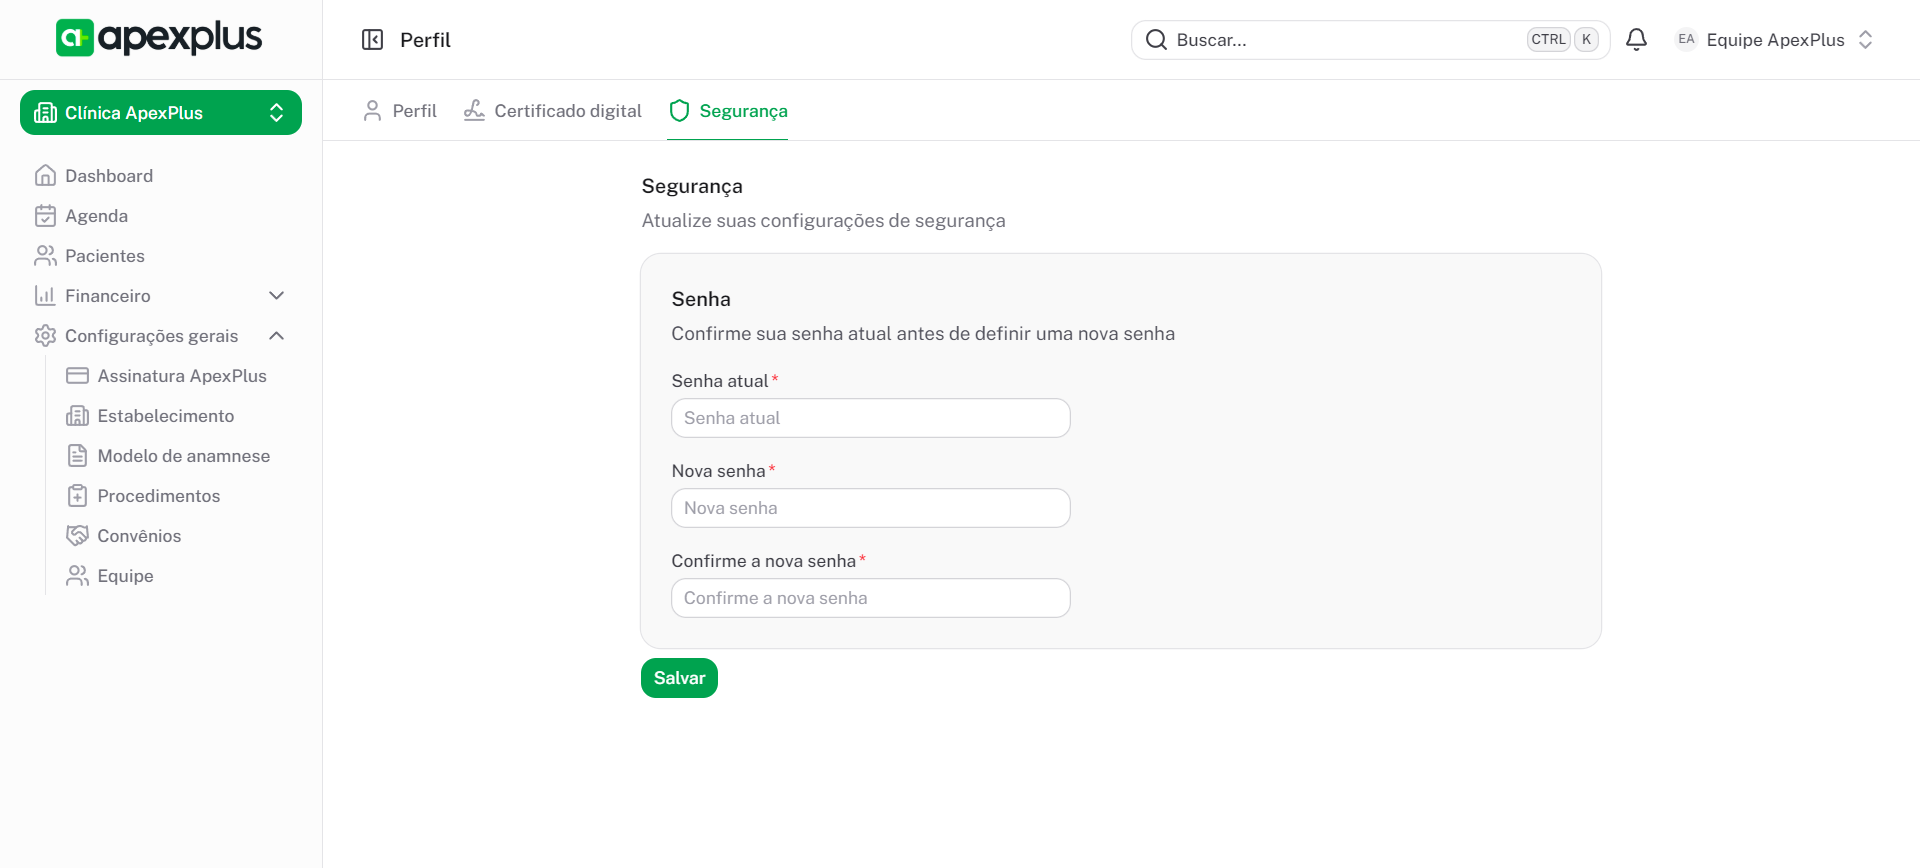
Task: Open Modelo de anamnese page
Action: (x=183, y=456)
